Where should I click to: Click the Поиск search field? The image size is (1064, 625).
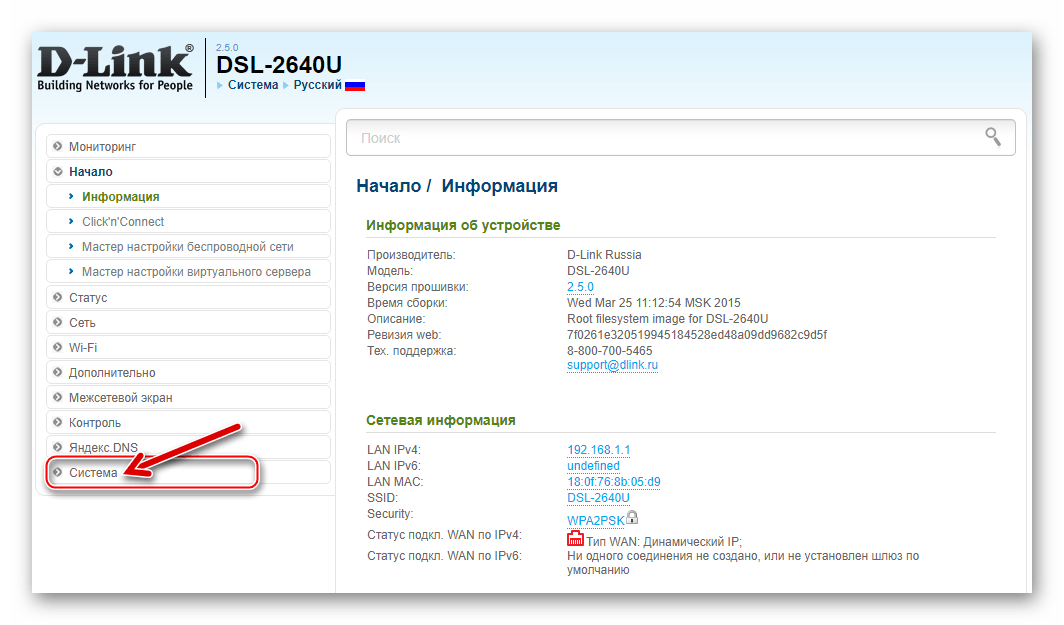(681, 138)
